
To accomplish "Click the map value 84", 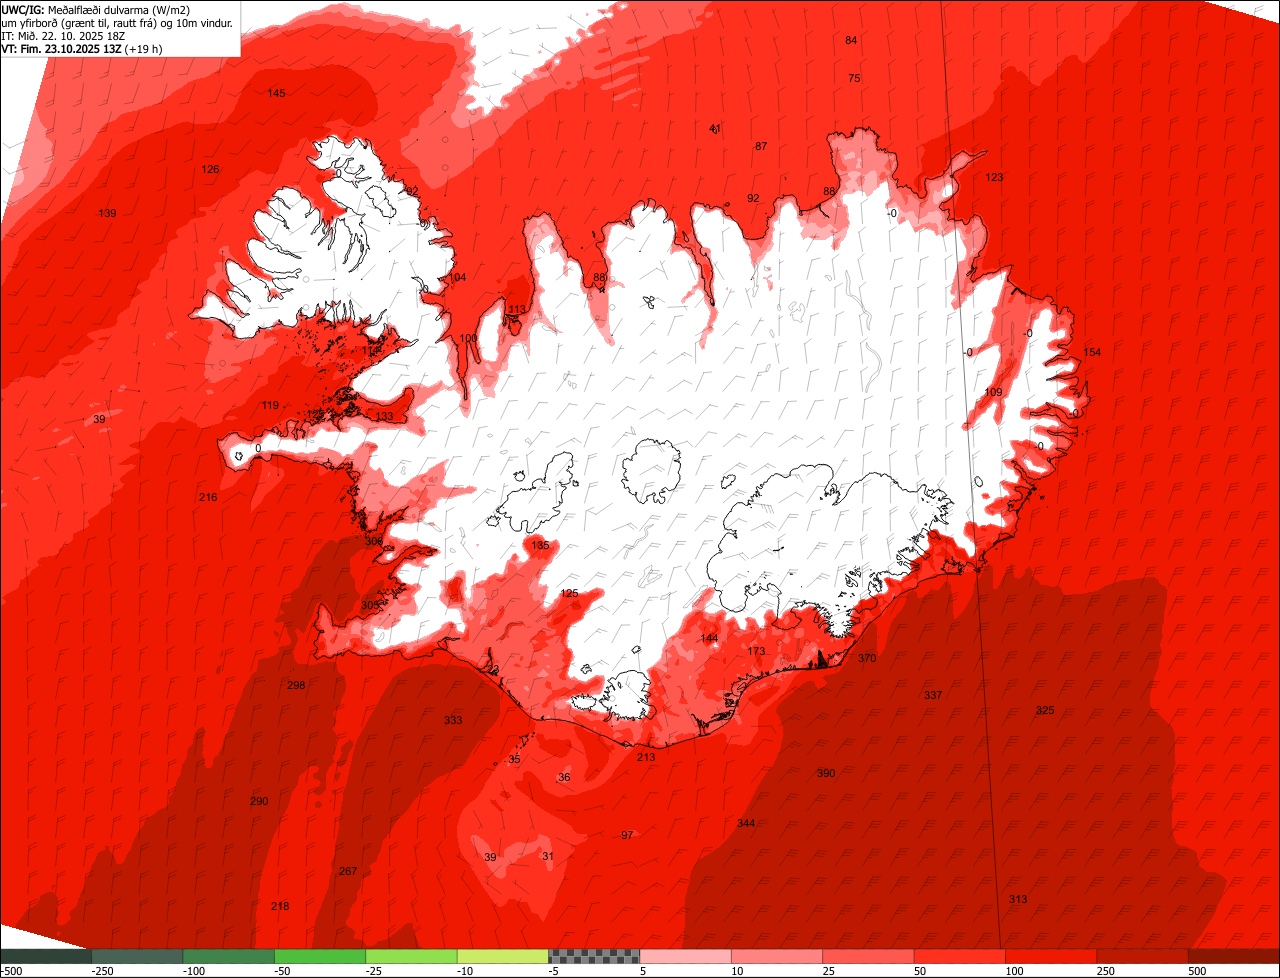I will pos(851,40).
